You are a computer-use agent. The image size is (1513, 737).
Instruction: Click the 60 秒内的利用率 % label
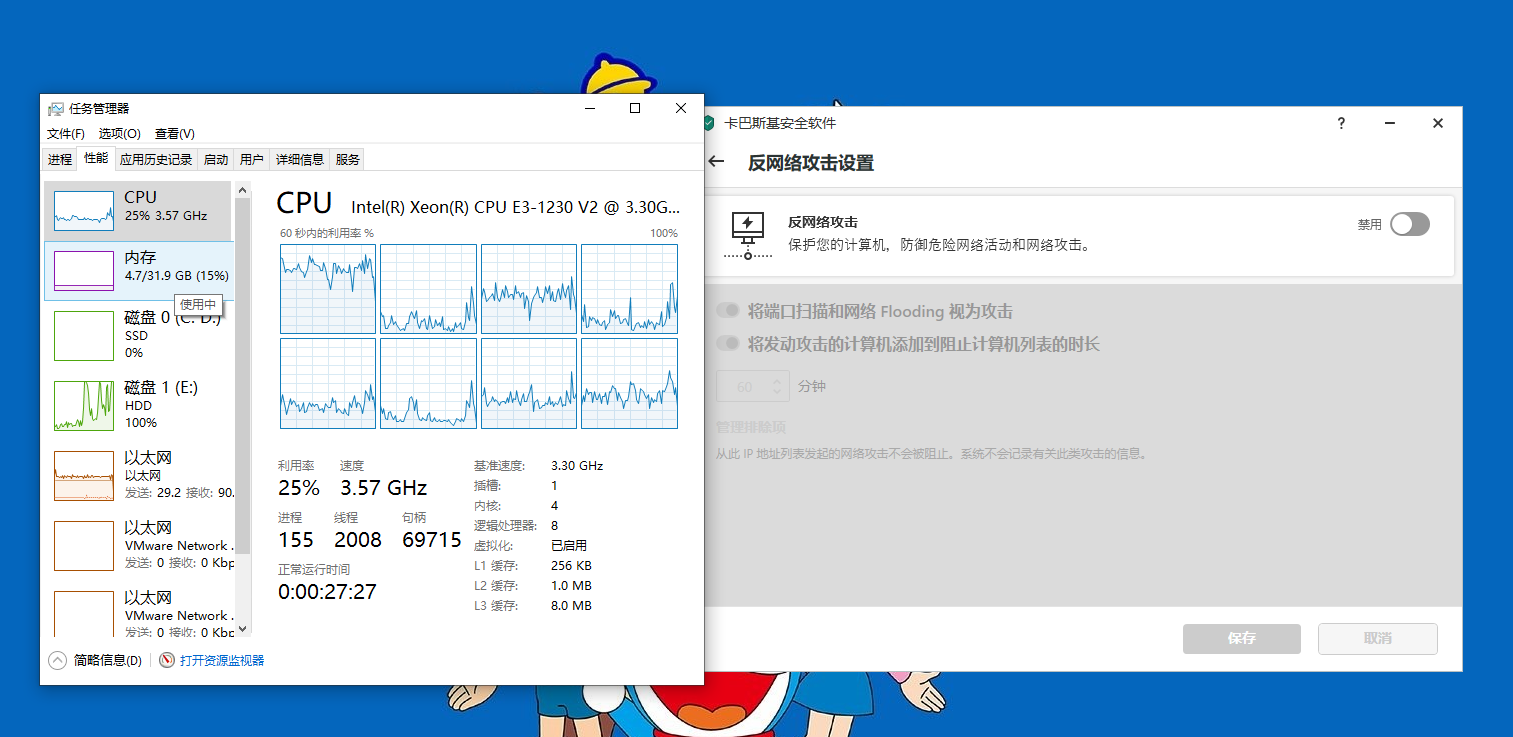click(327, 233)
